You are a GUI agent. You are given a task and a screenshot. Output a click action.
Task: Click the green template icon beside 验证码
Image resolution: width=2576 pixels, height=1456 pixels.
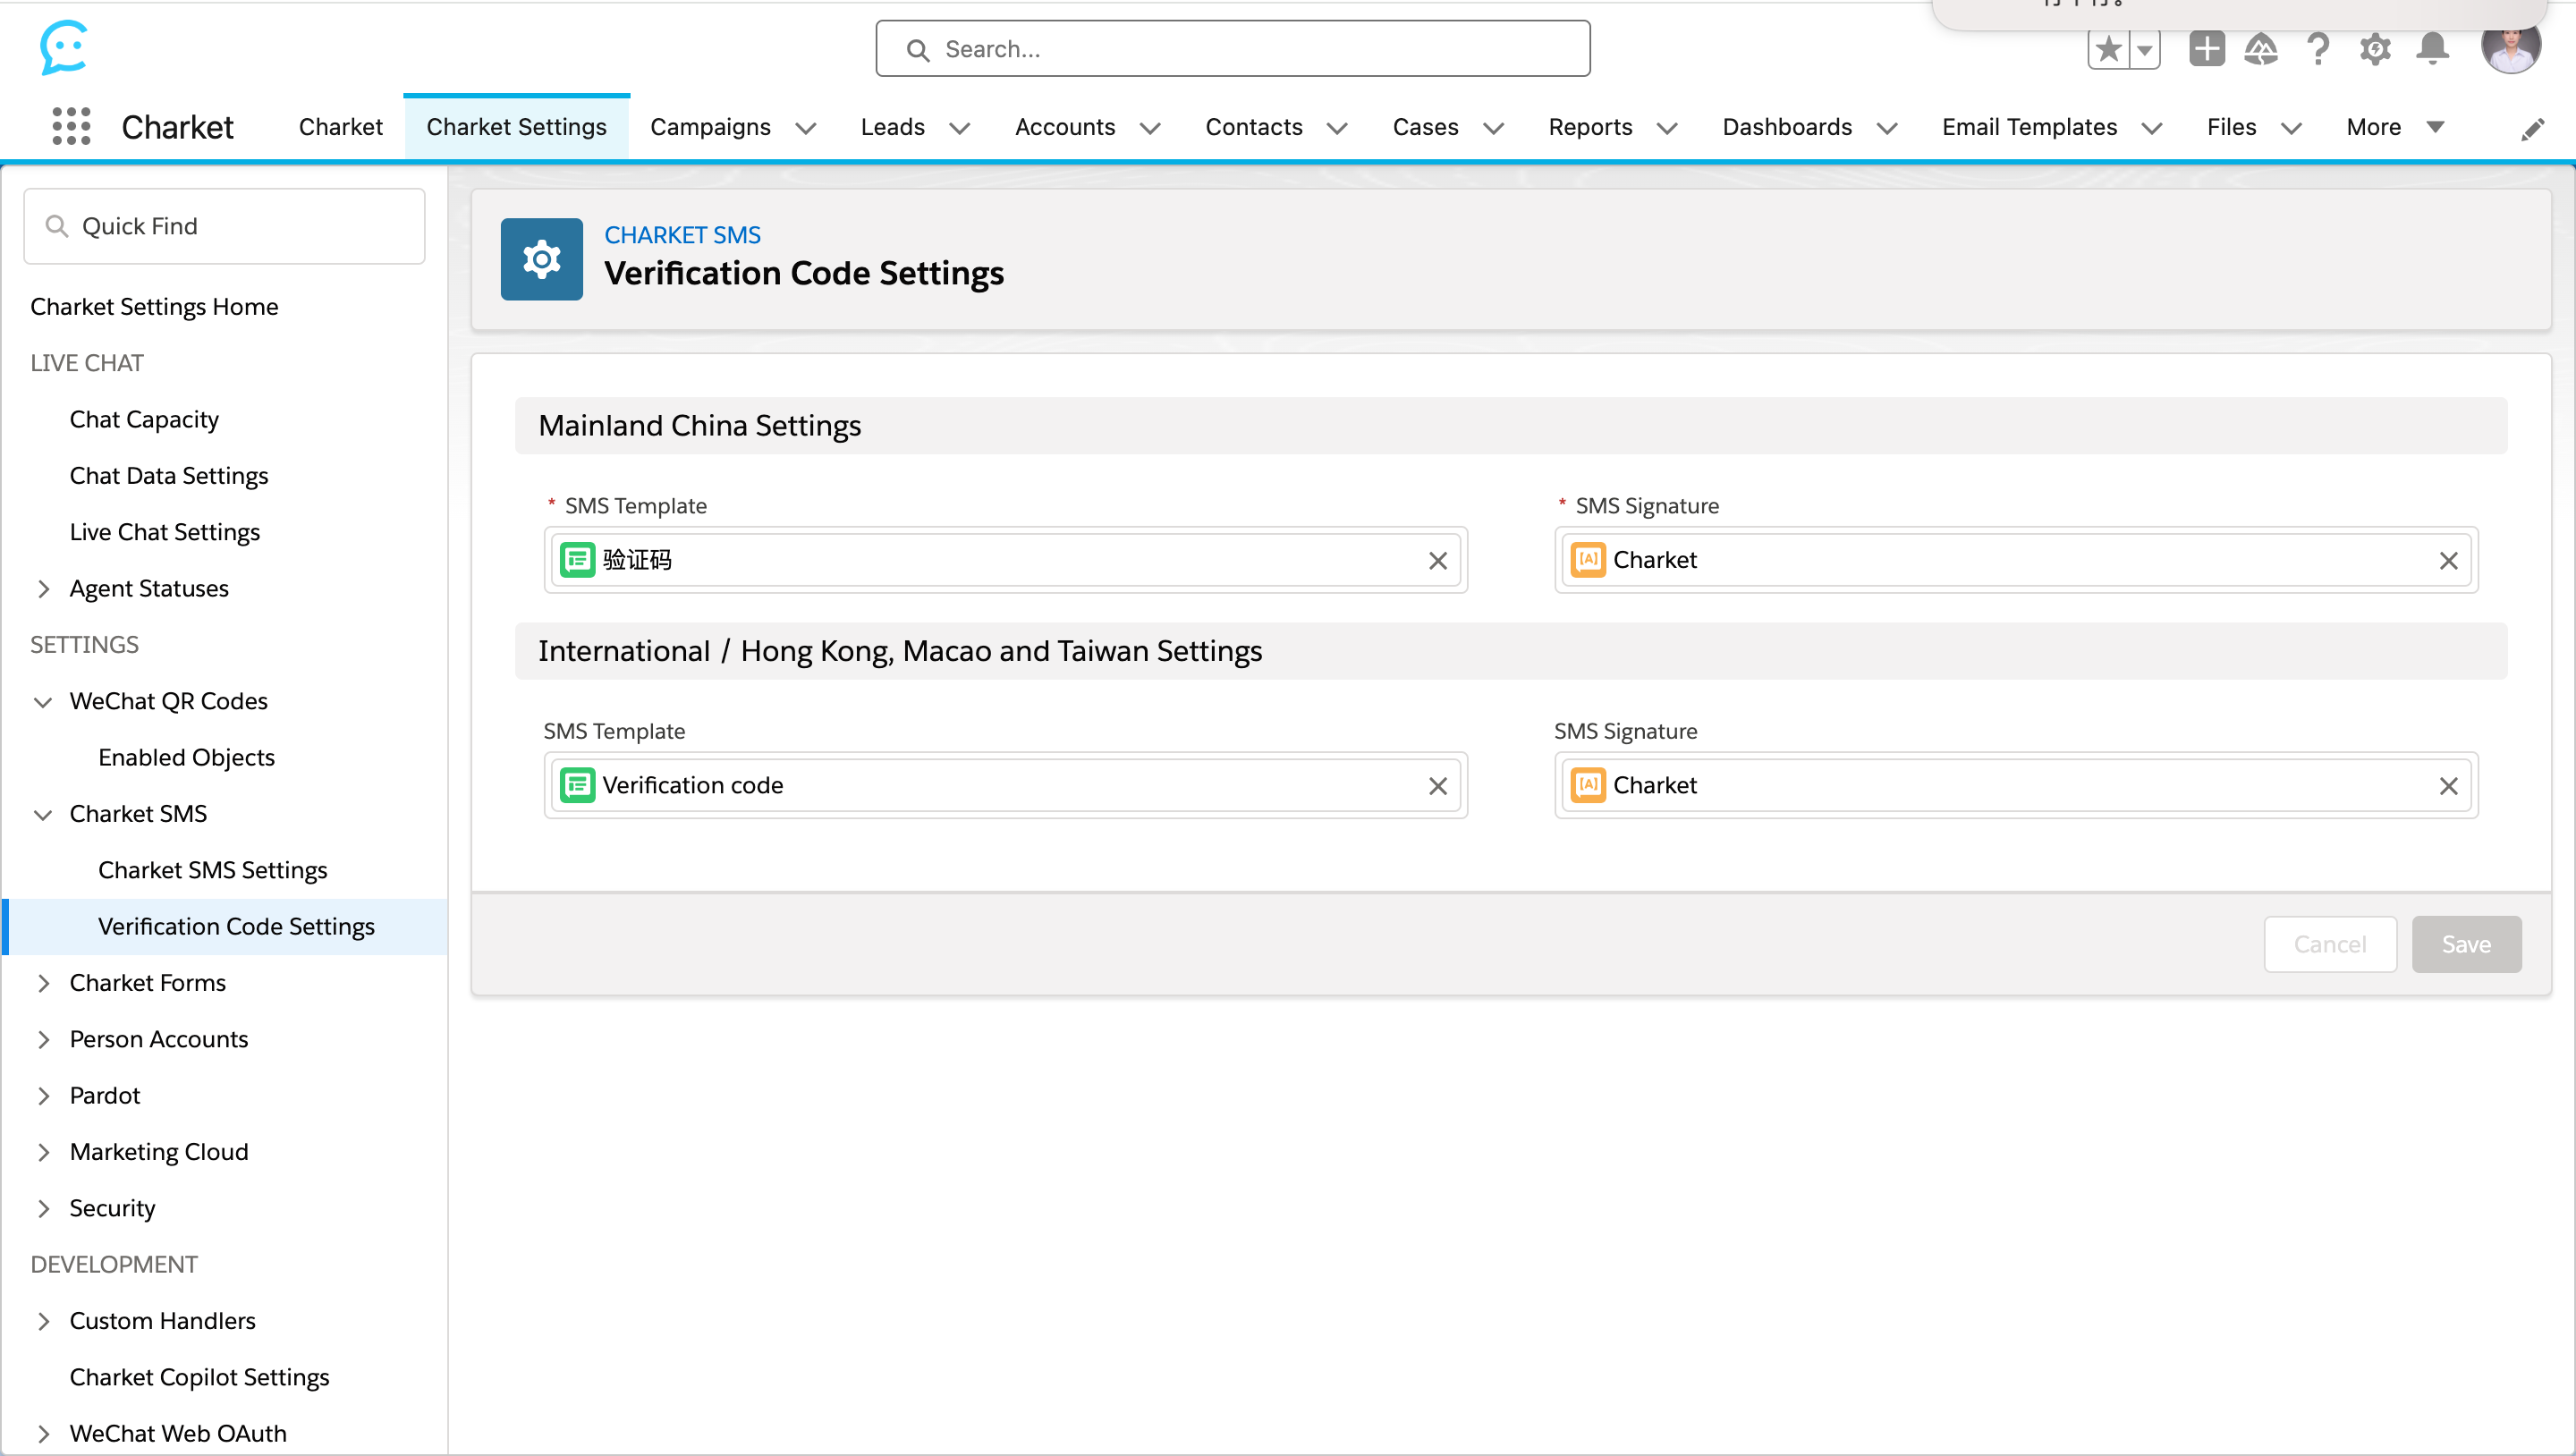click(577, 560)
